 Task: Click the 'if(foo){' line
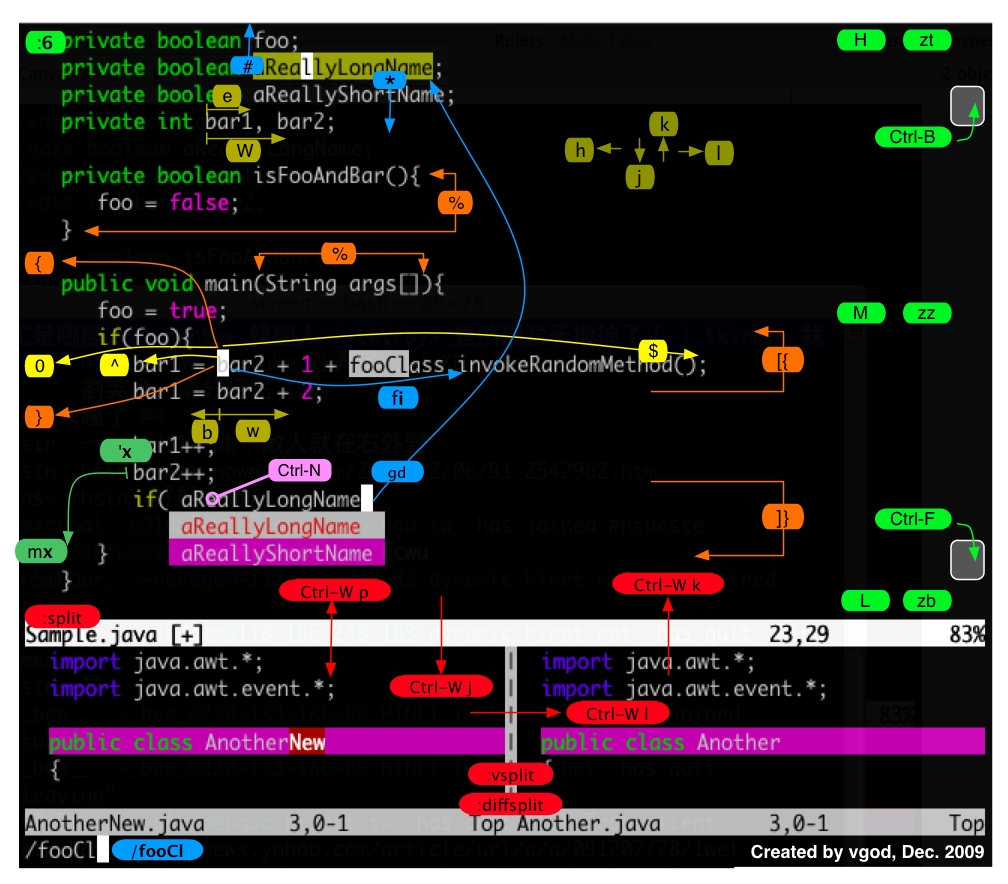pos(145,338)
